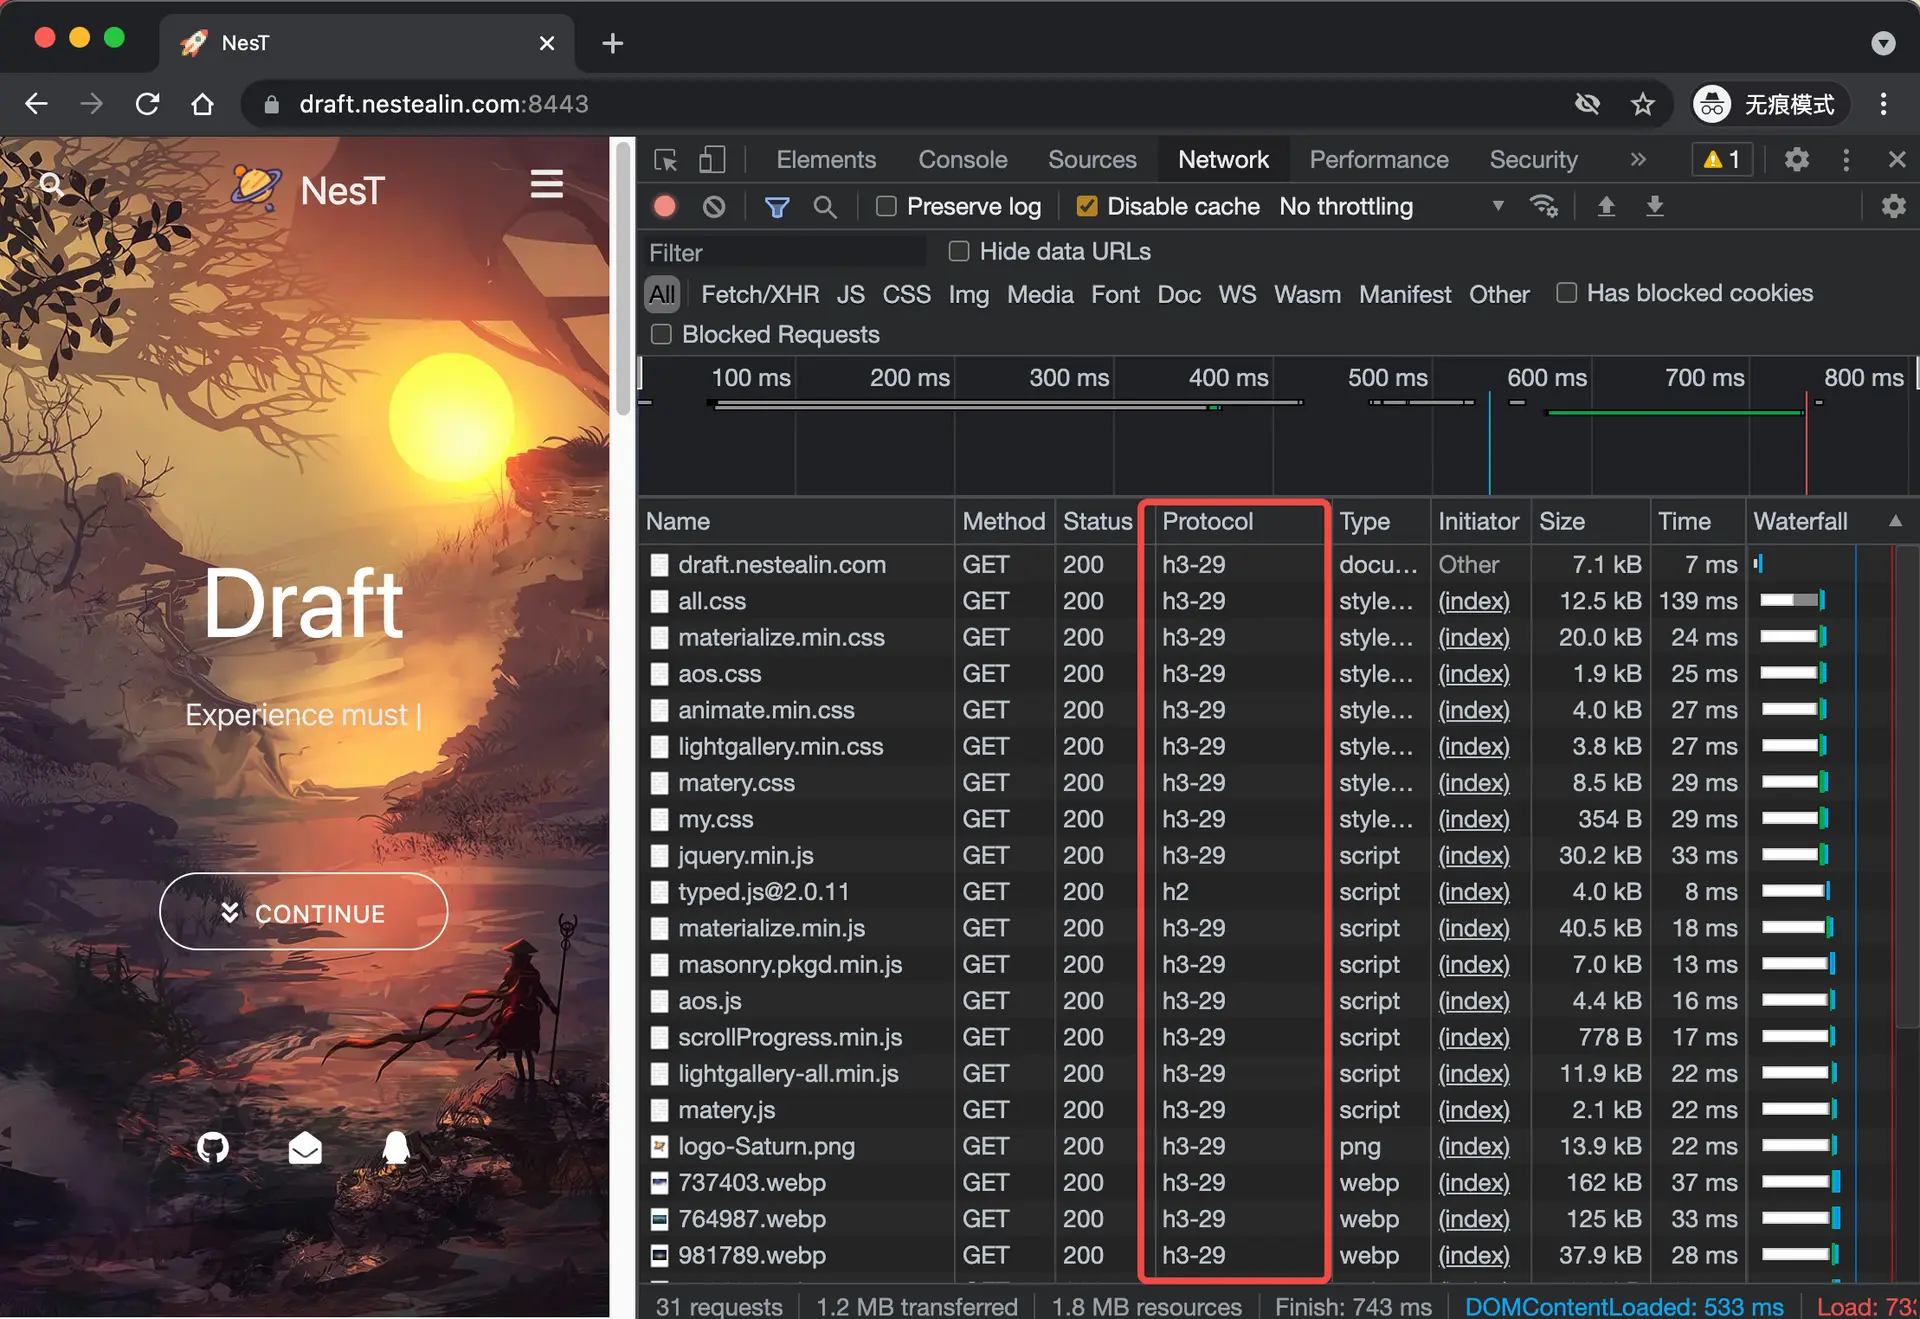
Task: Export HAR file download arrow
Action: 1655,206
